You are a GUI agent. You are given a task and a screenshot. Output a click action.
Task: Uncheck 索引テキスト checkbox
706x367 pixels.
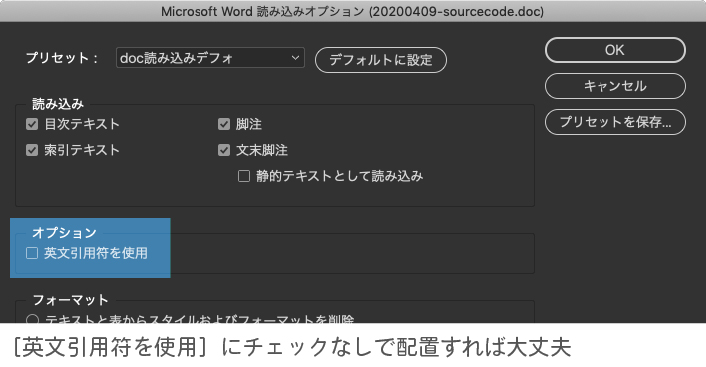point(32,150)
